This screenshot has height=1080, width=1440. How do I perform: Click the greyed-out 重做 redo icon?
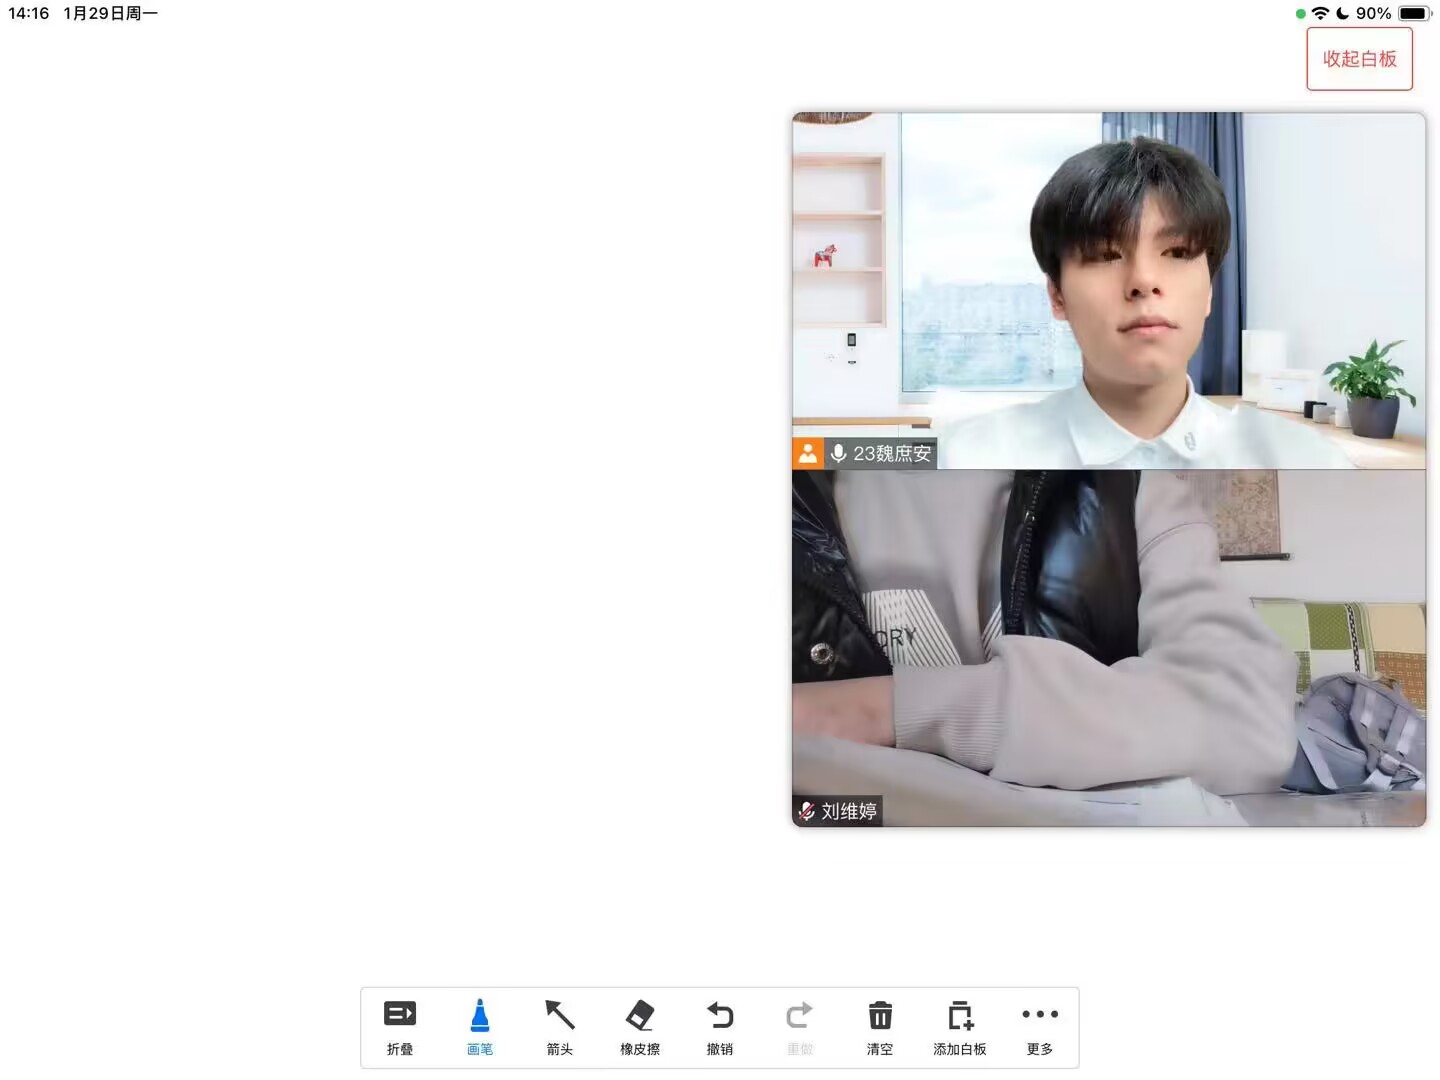(x=800, y=1016)
